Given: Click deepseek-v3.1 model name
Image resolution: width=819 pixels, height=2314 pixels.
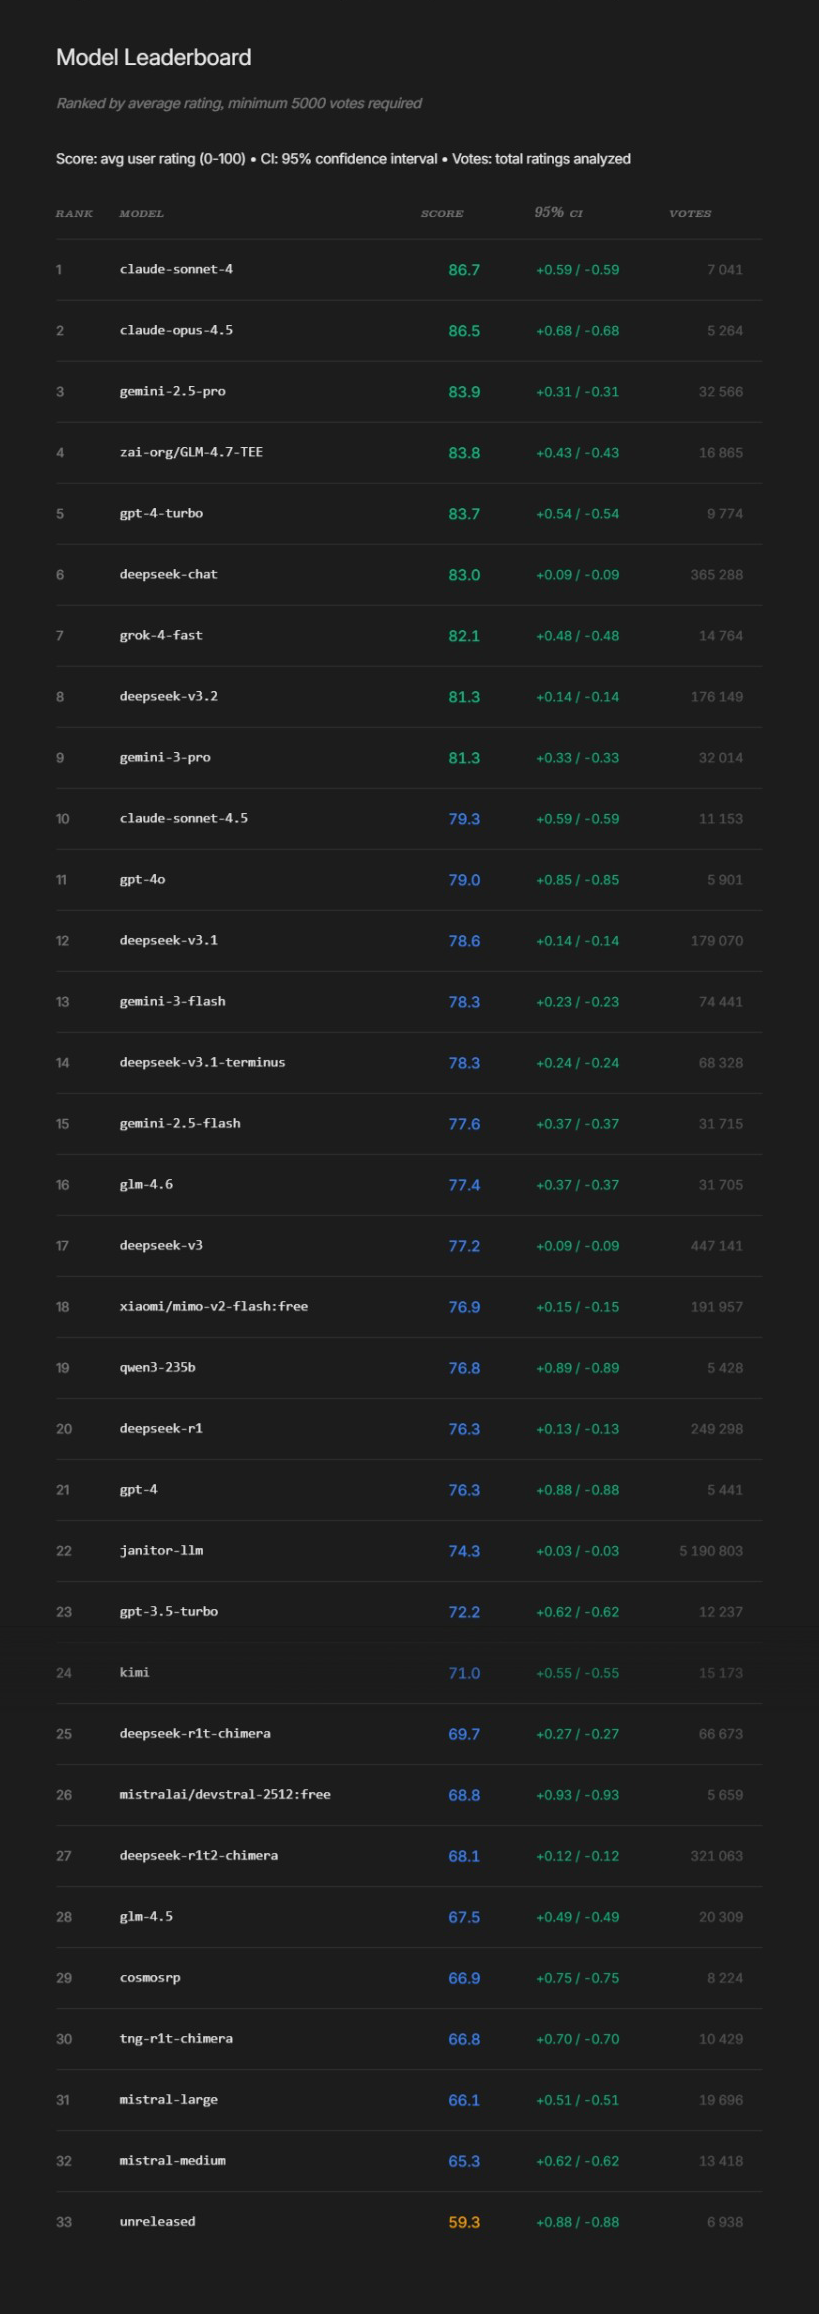Looking at the screenshot, I should pyautogui.click(x=168, y=940).
